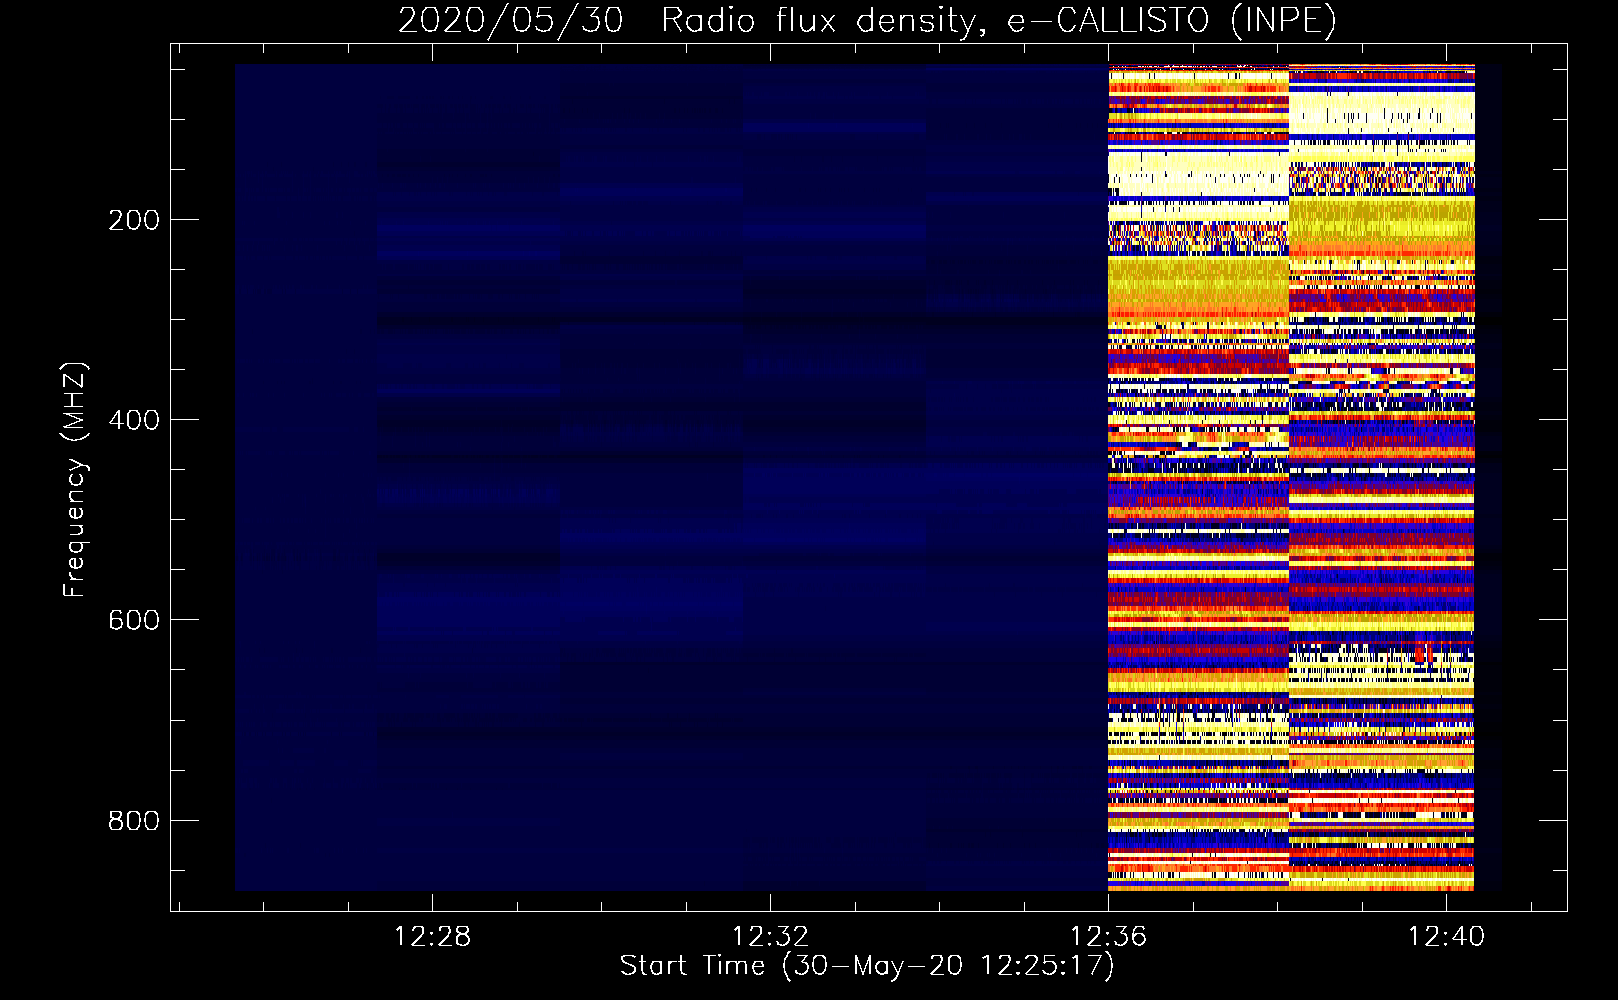Screen dimensions: 1618x1000
Task: Click the 12:36 time tick label
Action: [1108, 937]
